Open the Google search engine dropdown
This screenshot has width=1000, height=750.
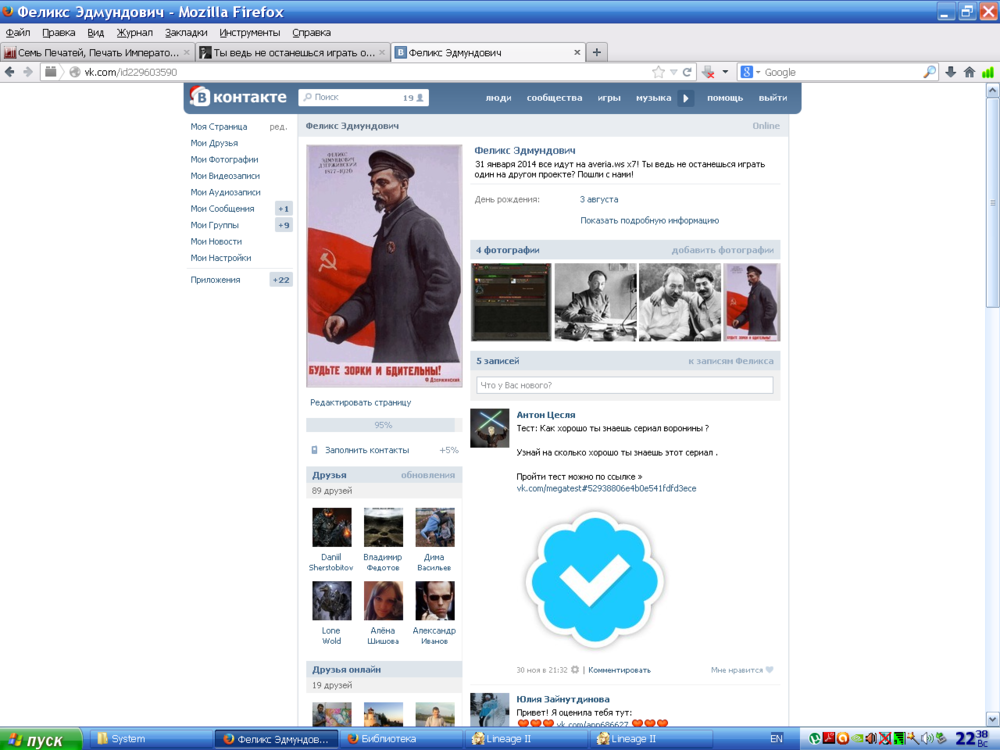[750, 72]
